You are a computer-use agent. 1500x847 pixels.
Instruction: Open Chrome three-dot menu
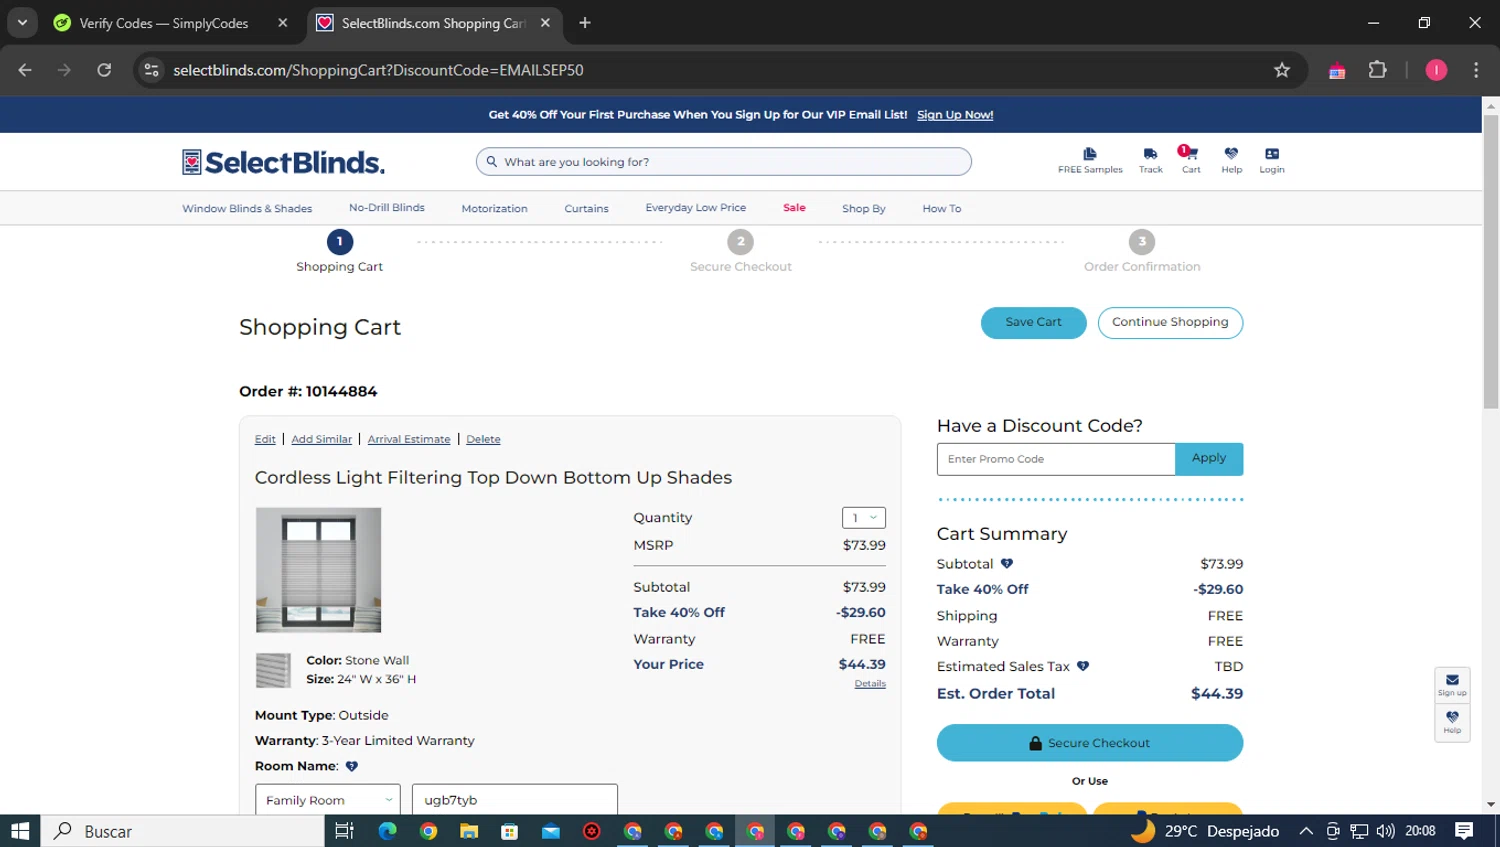pyautogui.click(x=1476, y=70)
